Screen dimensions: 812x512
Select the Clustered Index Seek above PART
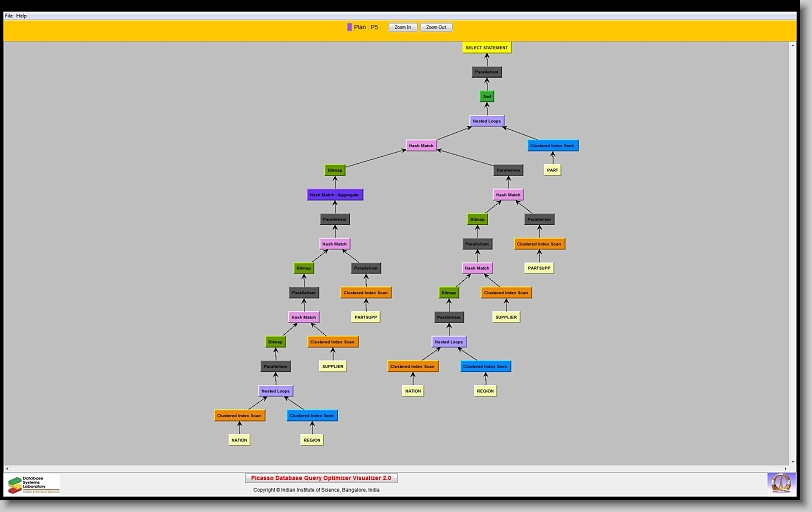click(552, 145)
